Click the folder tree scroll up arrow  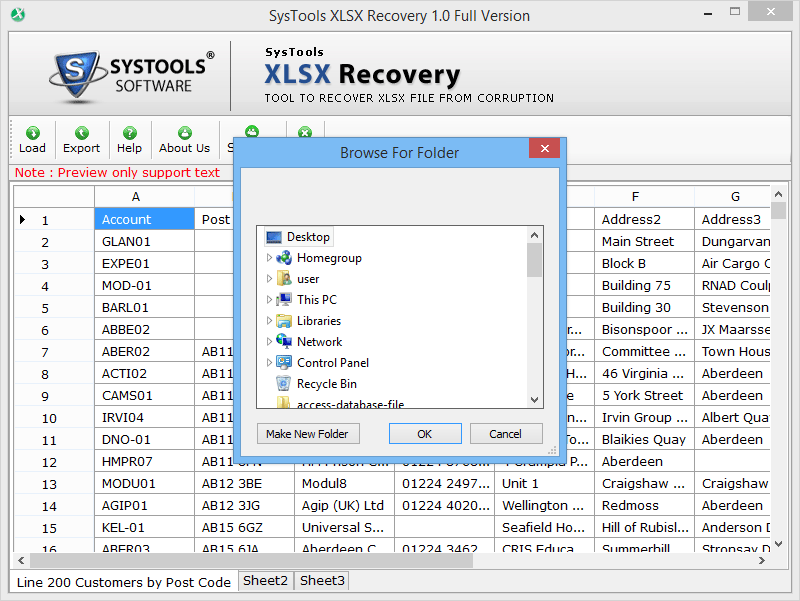(534, 235)
